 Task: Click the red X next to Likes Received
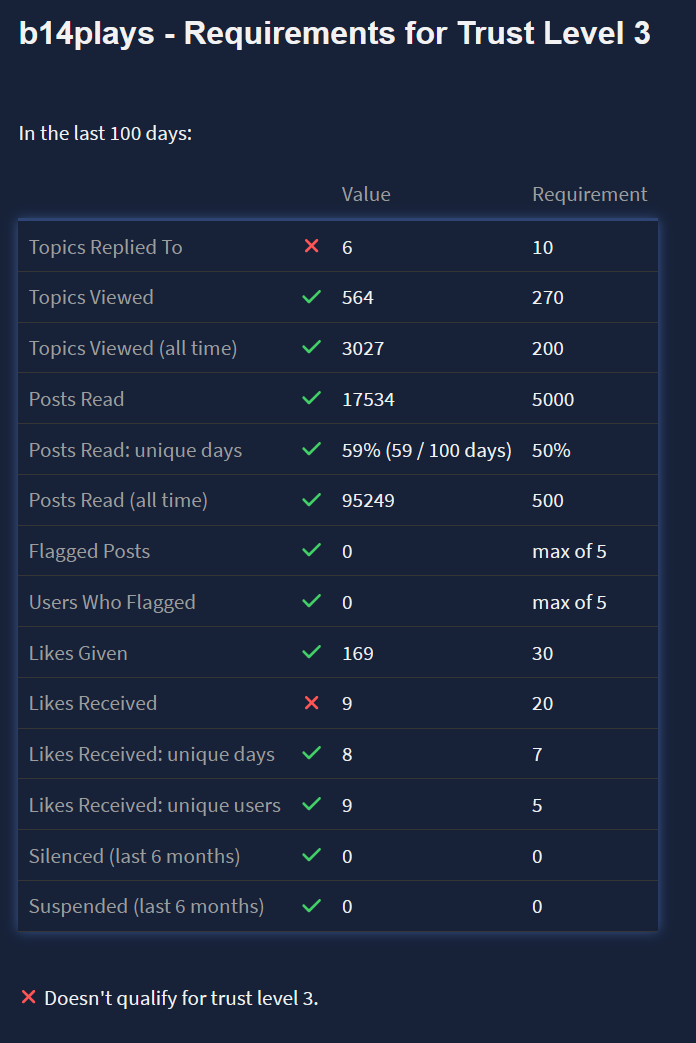click(311, 703)
